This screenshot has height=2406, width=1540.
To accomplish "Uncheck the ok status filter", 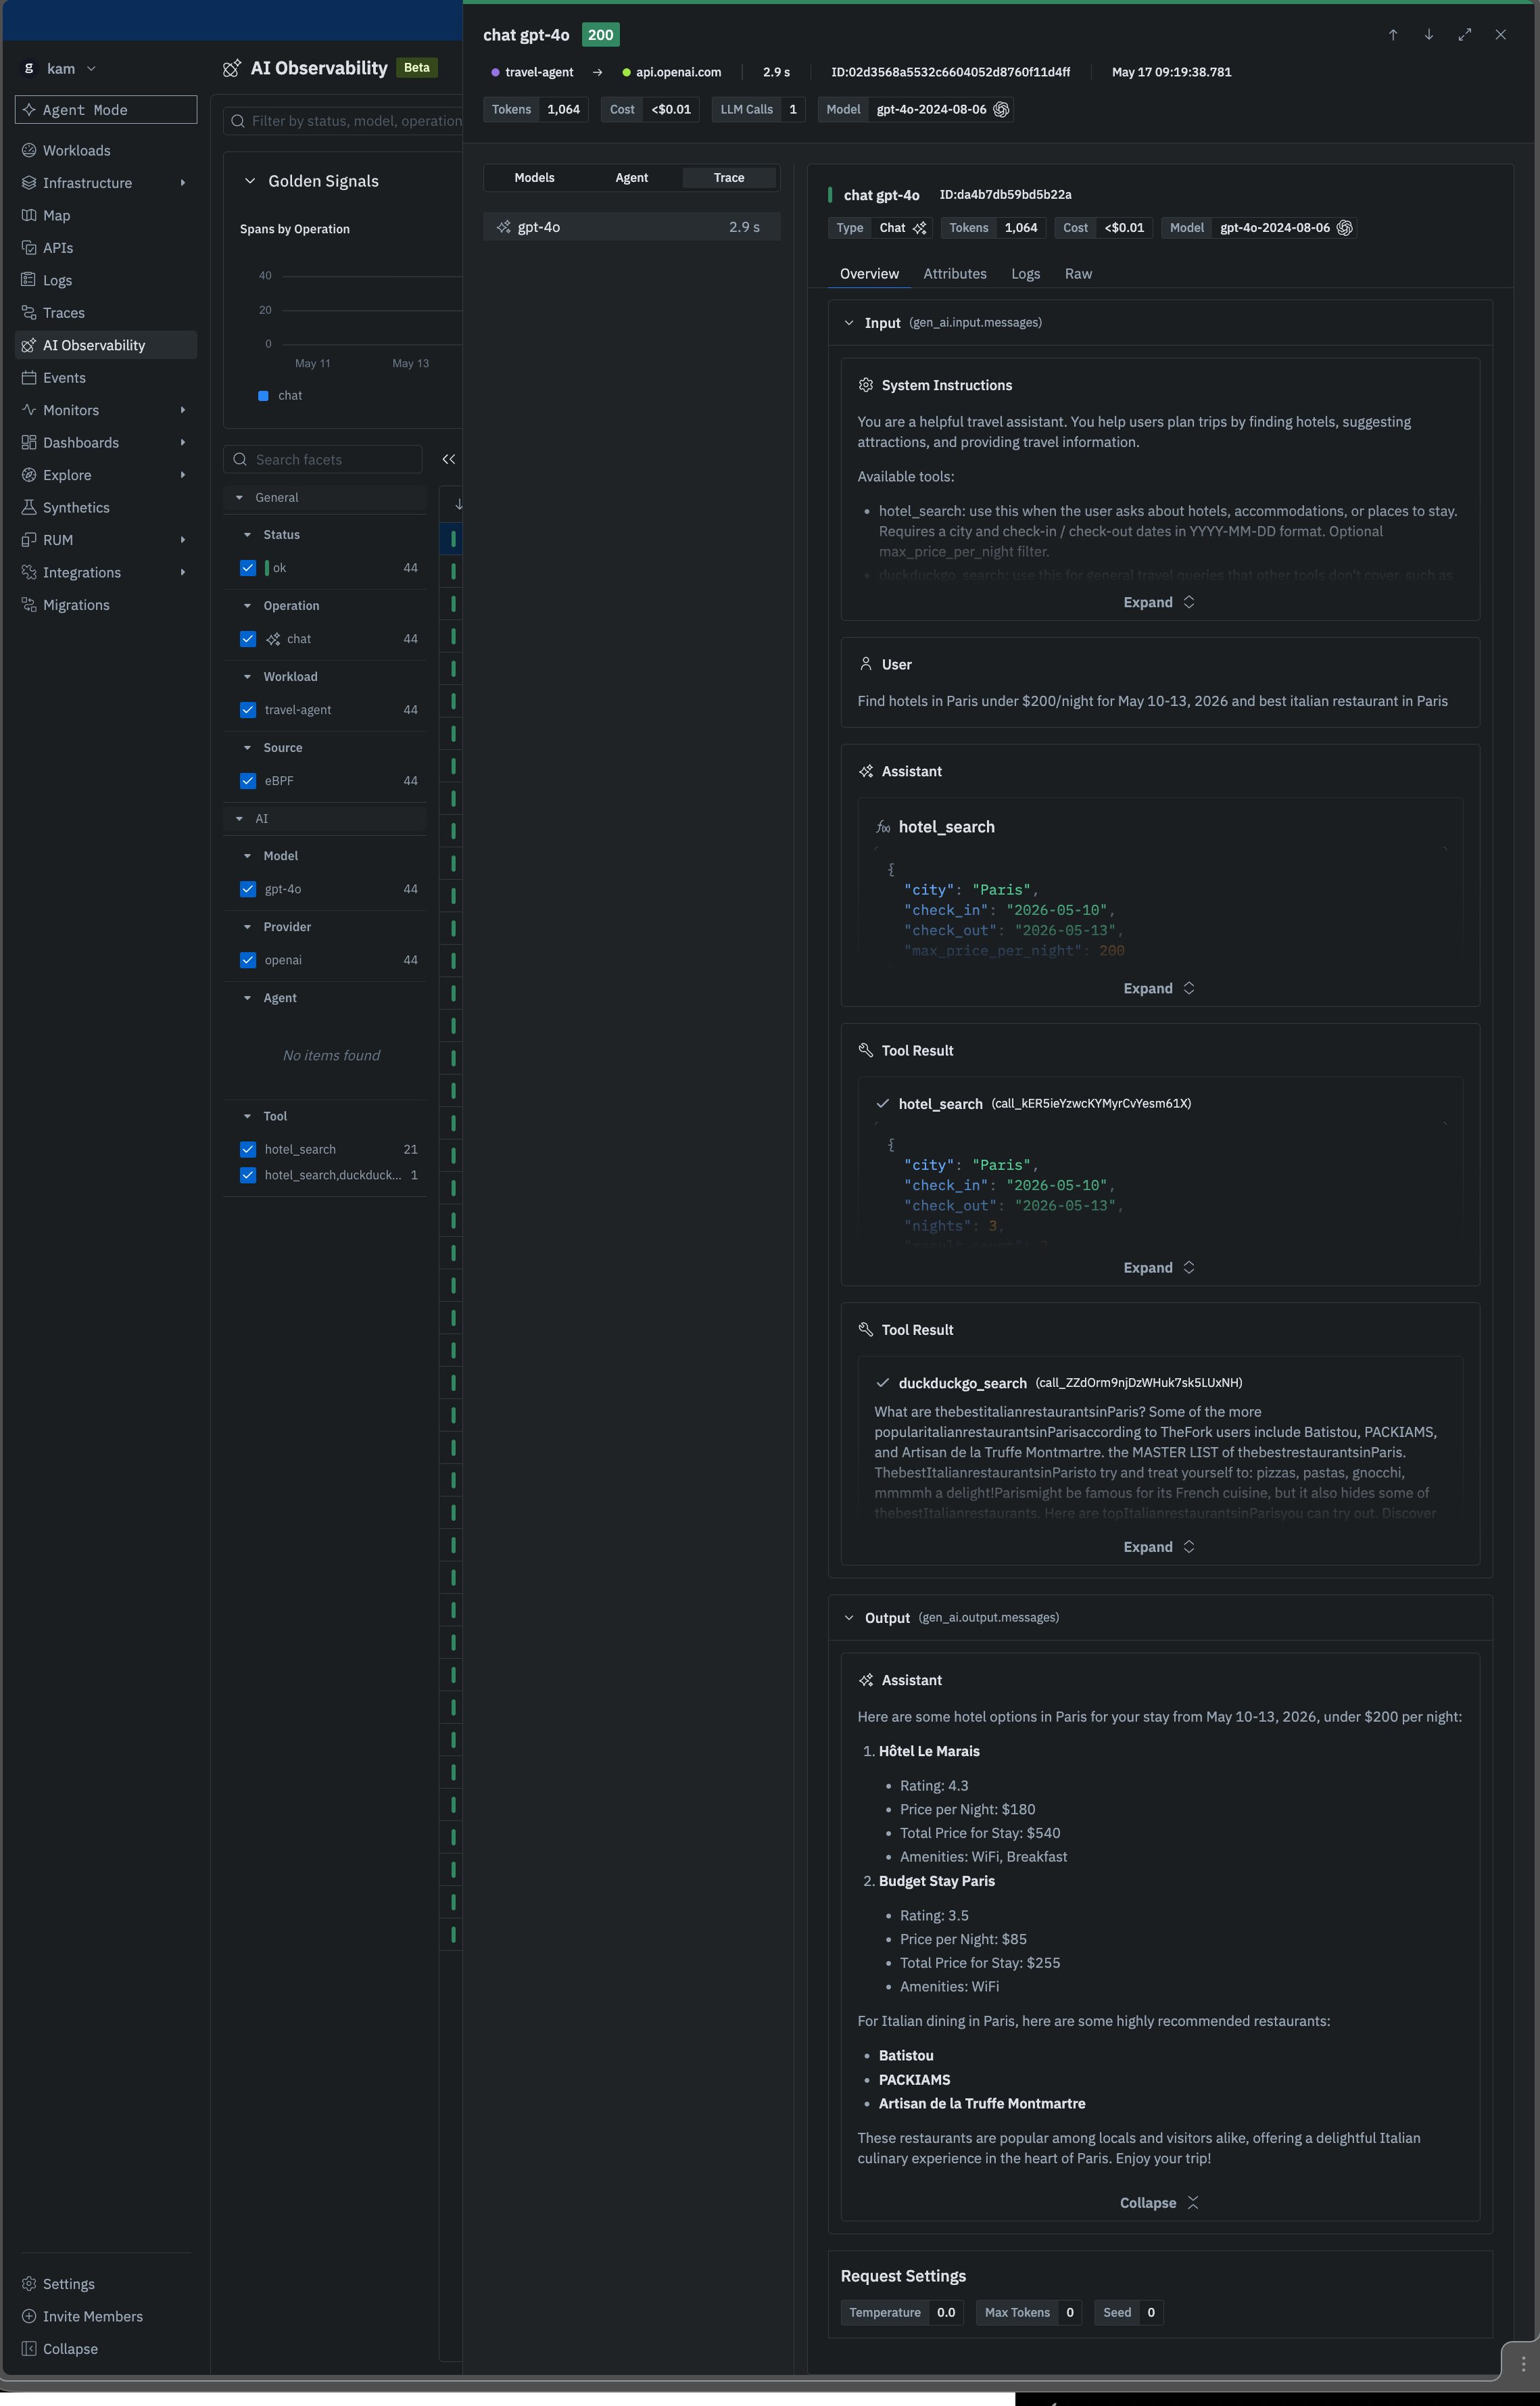I will (x=248, y=568).
